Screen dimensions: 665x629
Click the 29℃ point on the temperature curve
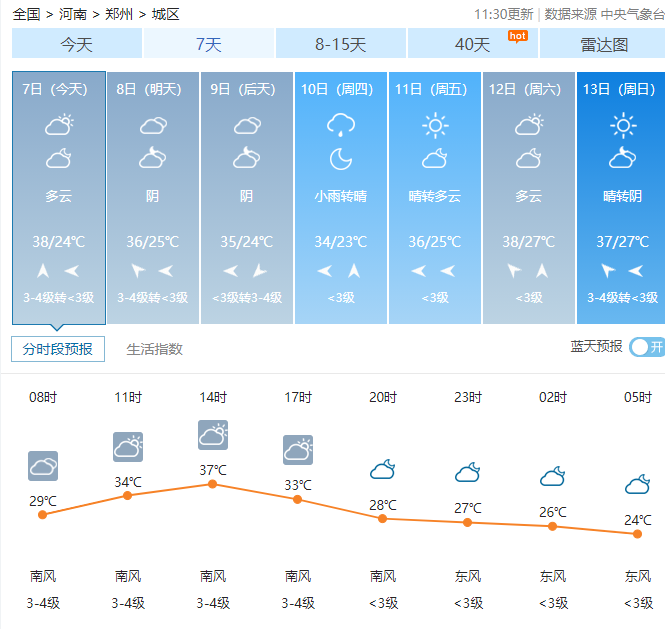pyautogui.click(x=42, y=514)
